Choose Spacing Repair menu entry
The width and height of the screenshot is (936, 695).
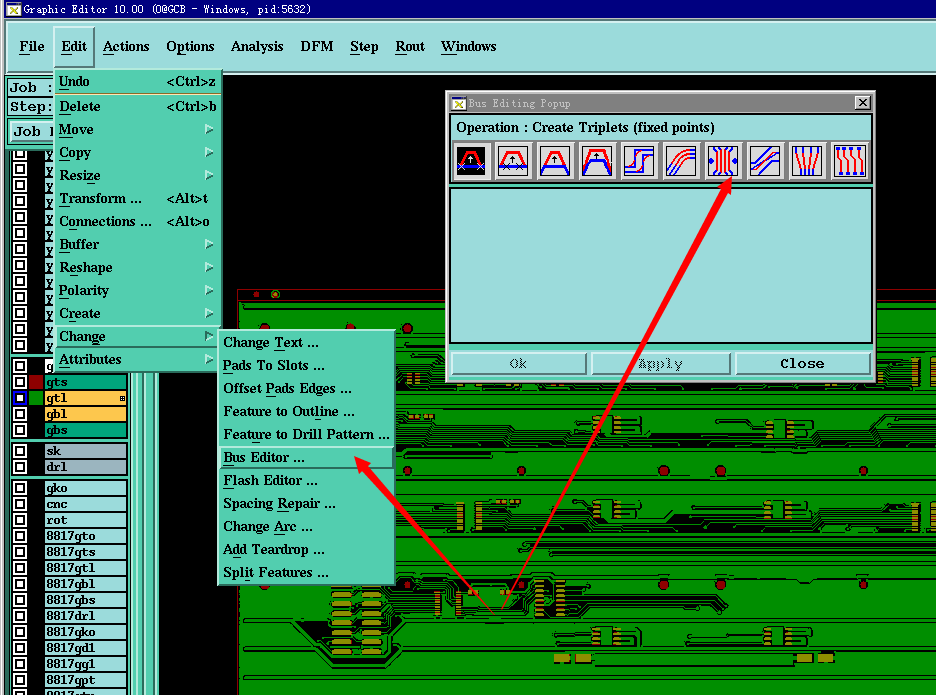(306, 504)
